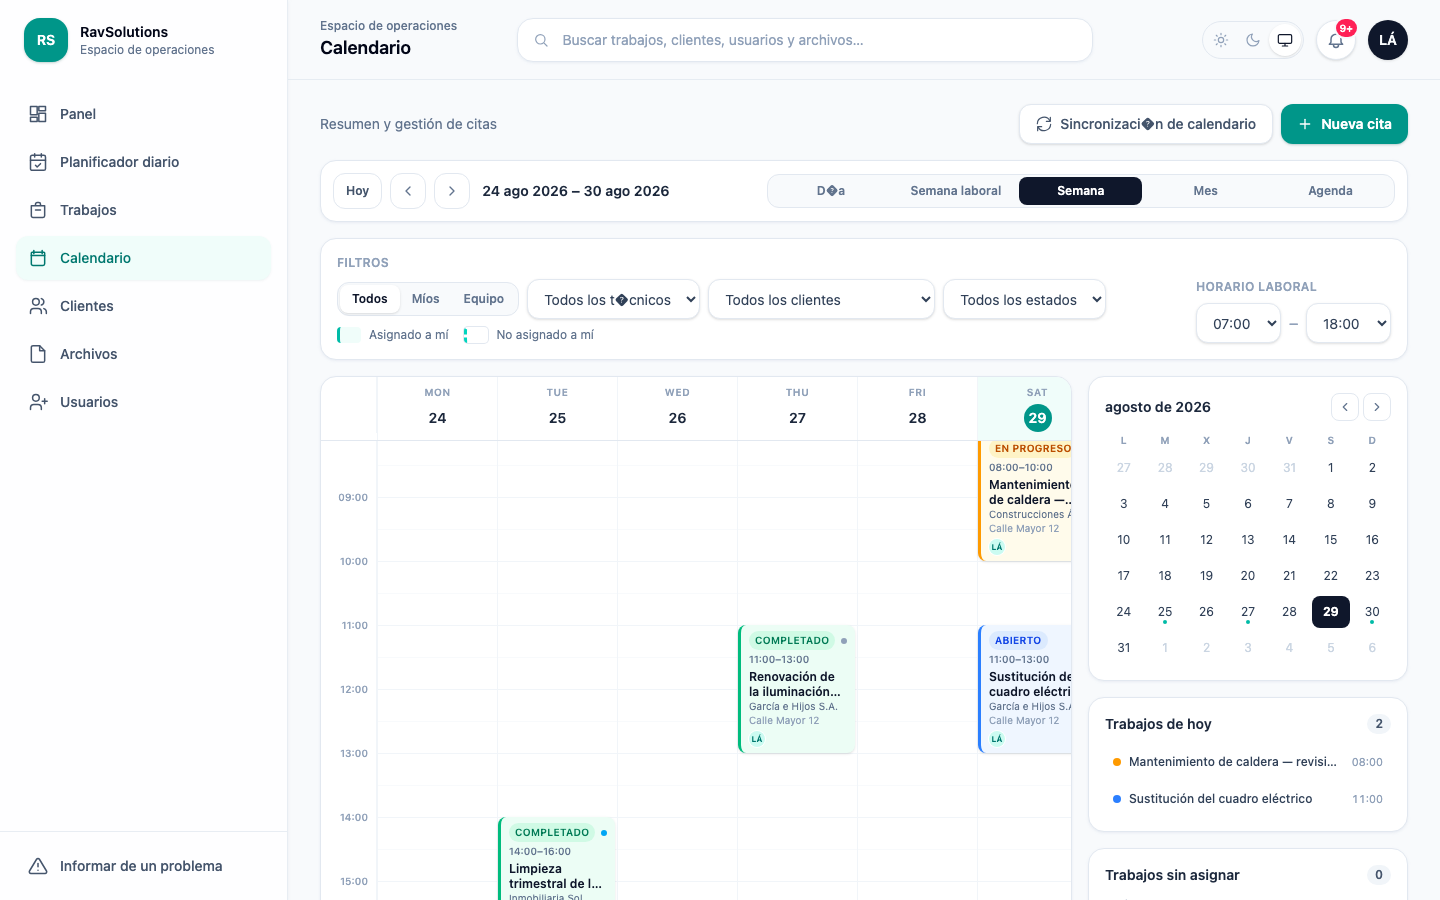The width and height of the screenshot is (1440, 900).
Task: Click the RS workspace logo
Action: [x=46, y=40]
